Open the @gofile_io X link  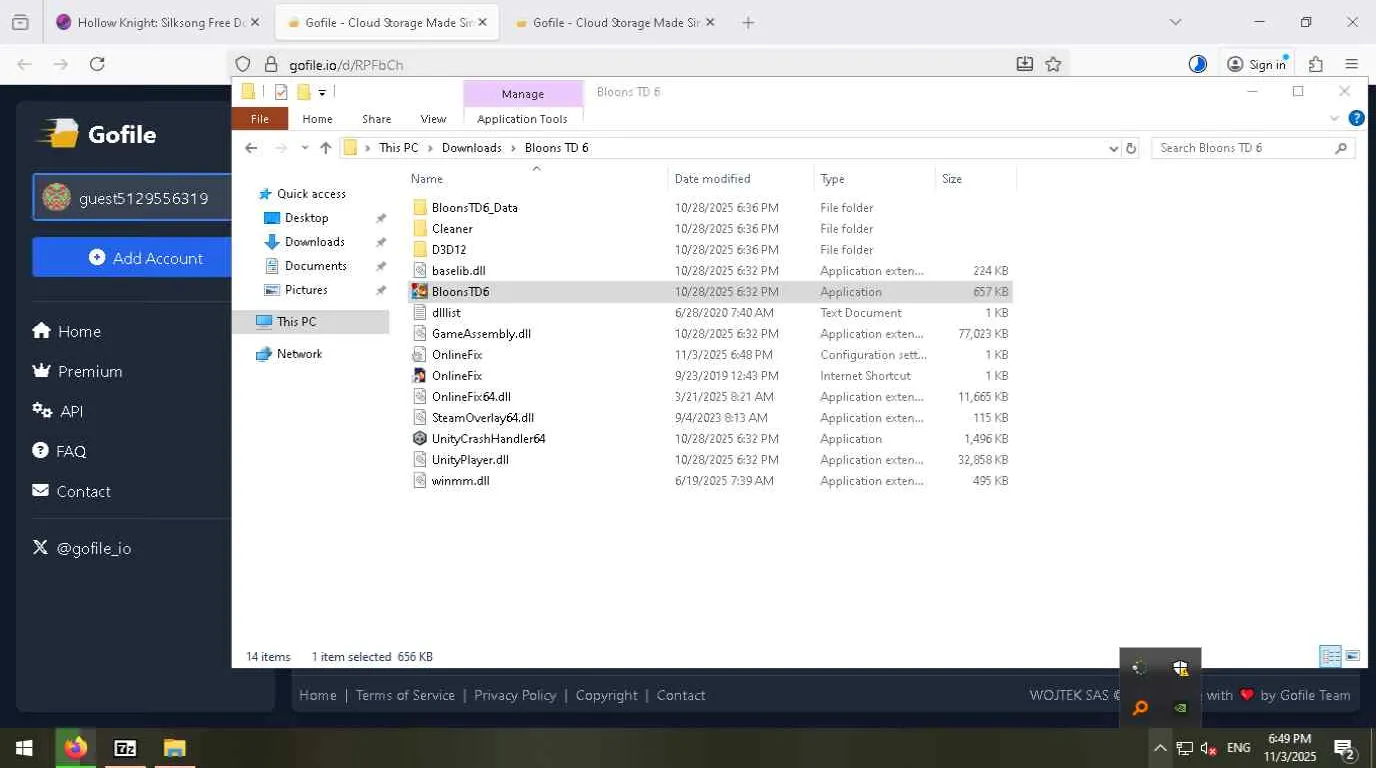click(x=82, y=548)
